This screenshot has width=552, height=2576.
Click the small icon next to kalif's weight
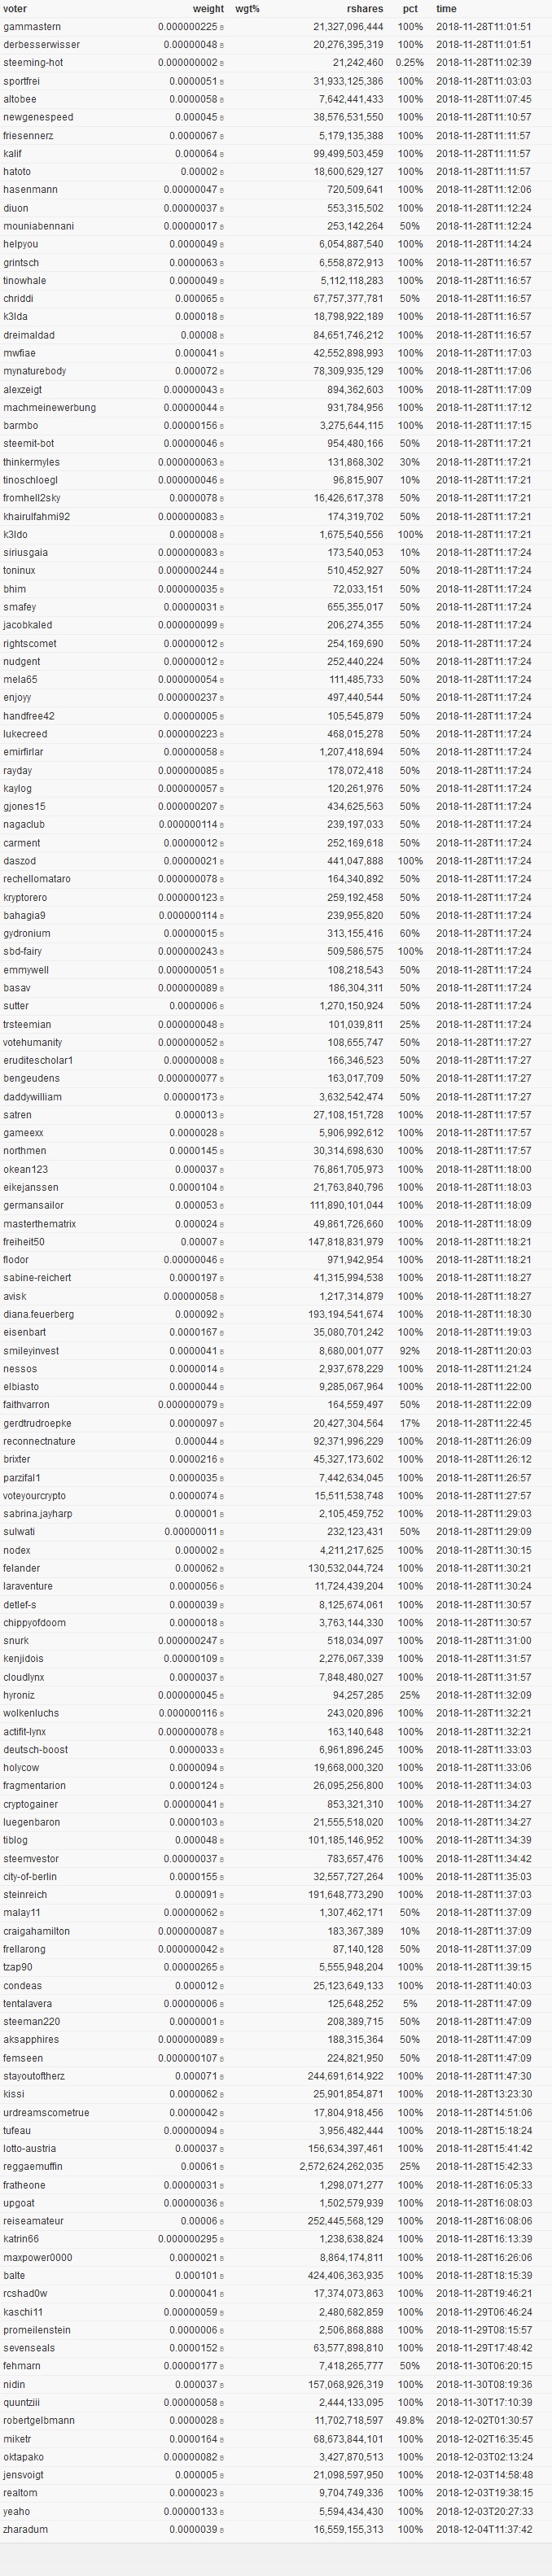[221, 154]
